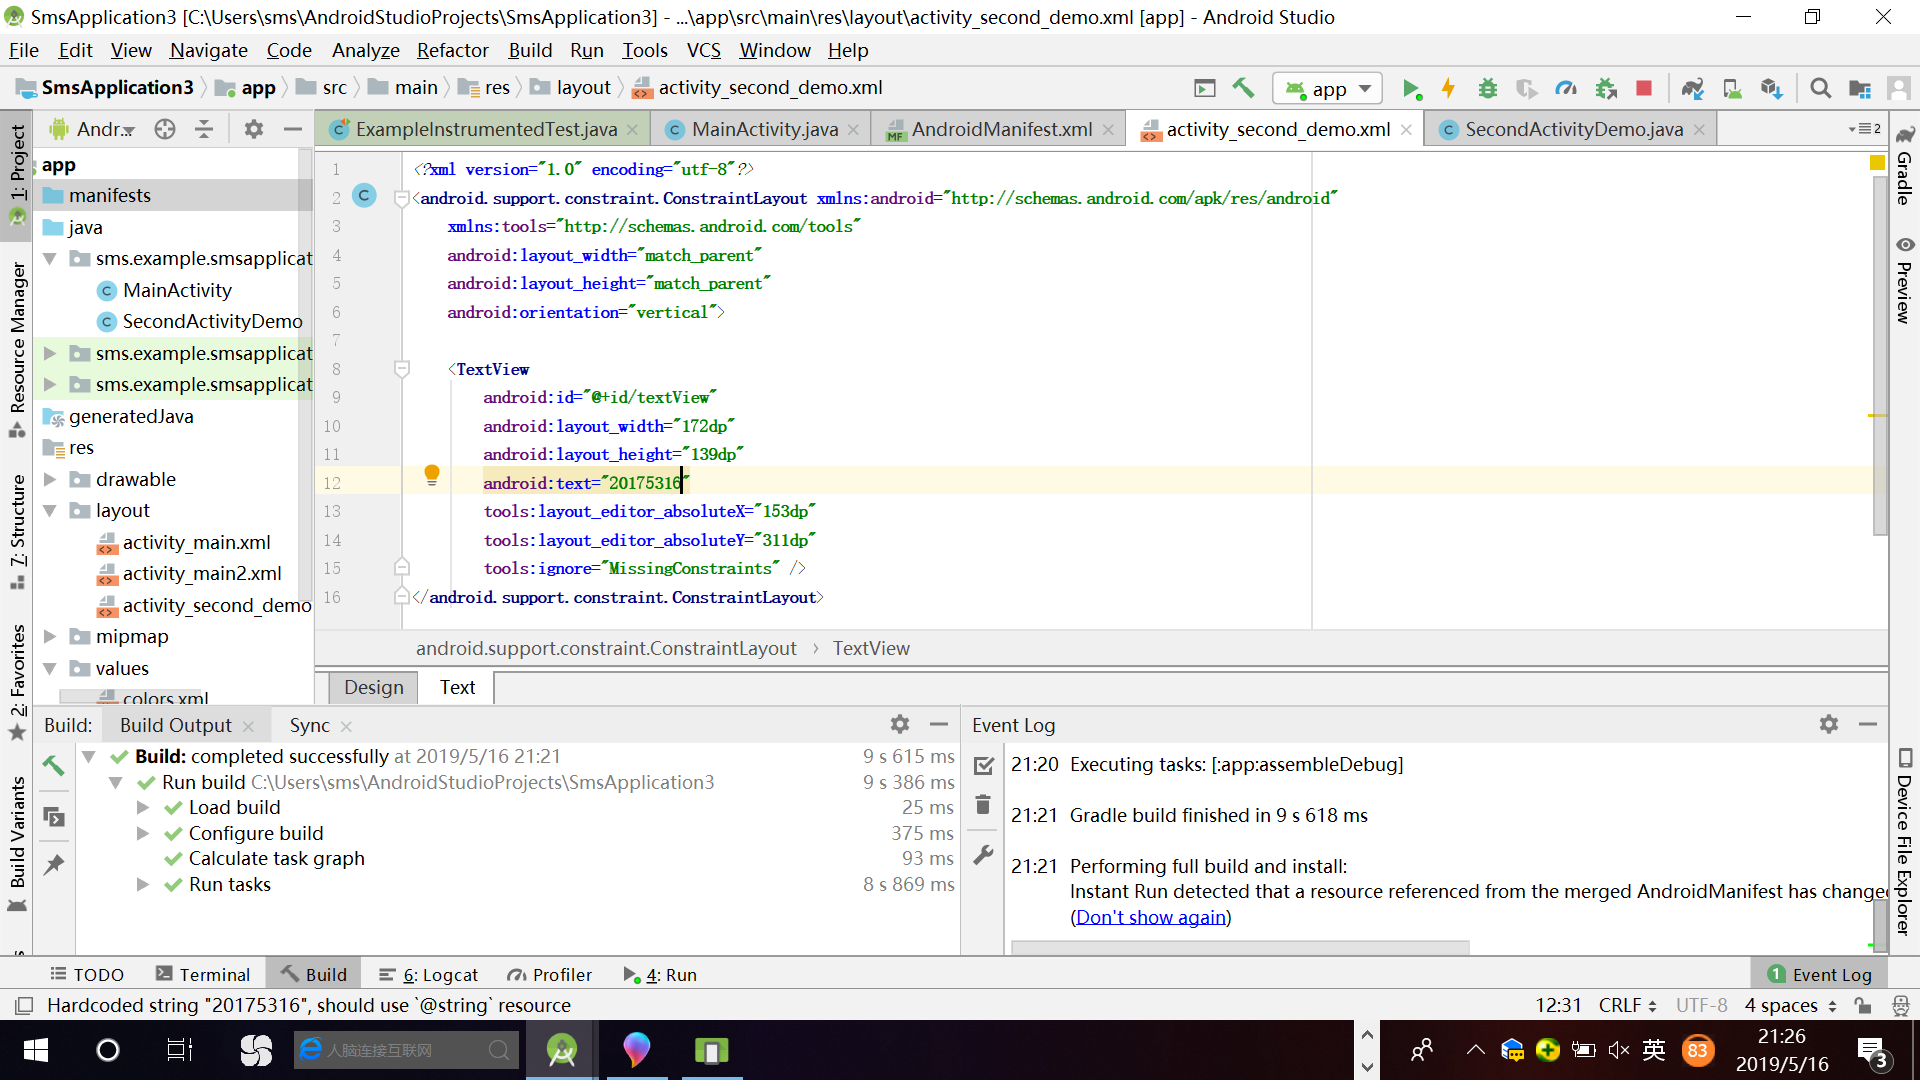This screenshot has width=1920, height=1080.
Task: Pin the Build tab with pin icon
Action: point(54,865)
